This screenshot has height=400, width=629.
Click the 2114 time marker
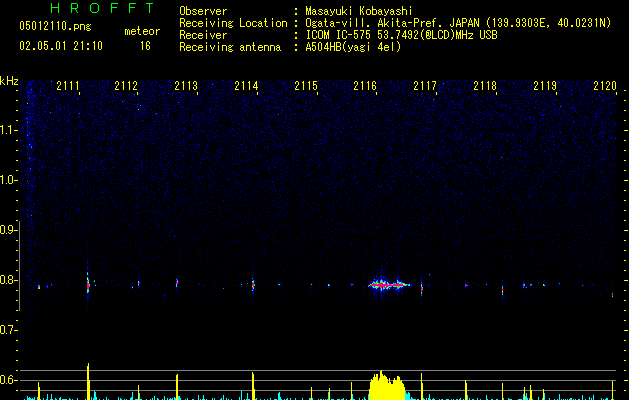click(246, 86)
